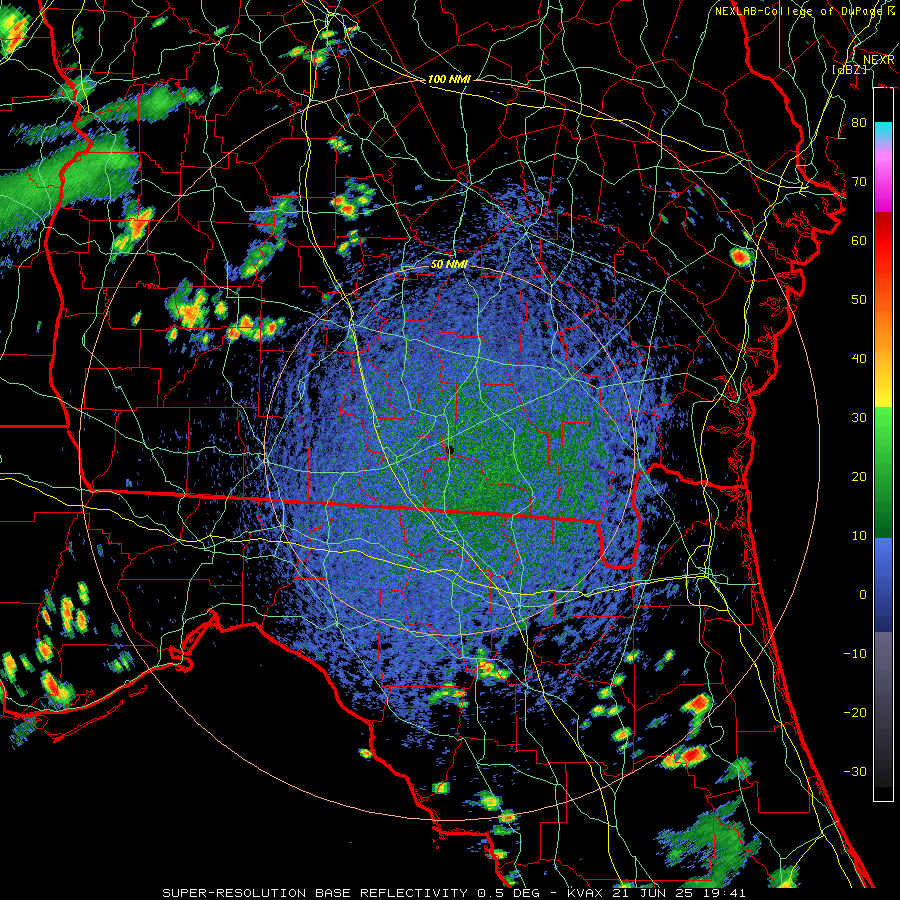Click the 0 value on dBZ scale
900x900 pixels.
[x=862, y=595]
